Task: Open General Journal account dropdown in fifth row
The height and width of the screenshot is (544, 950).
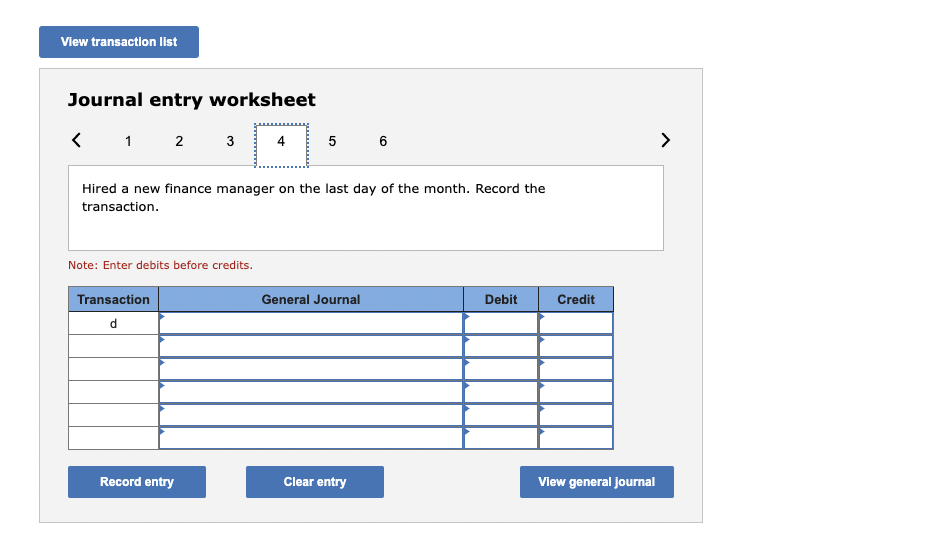Action: coord(311,415)
